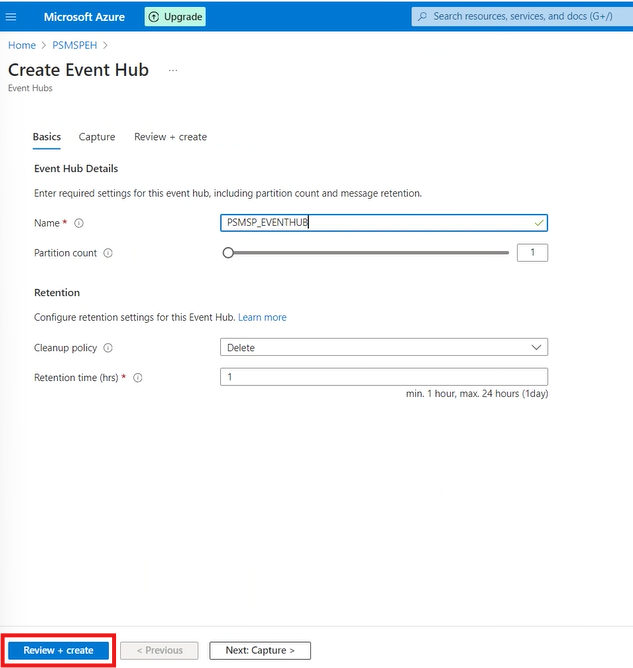Click the Next: Capture button
This screenshot has width=633, height=668.
pyautogui.click(x=260, y=650)
